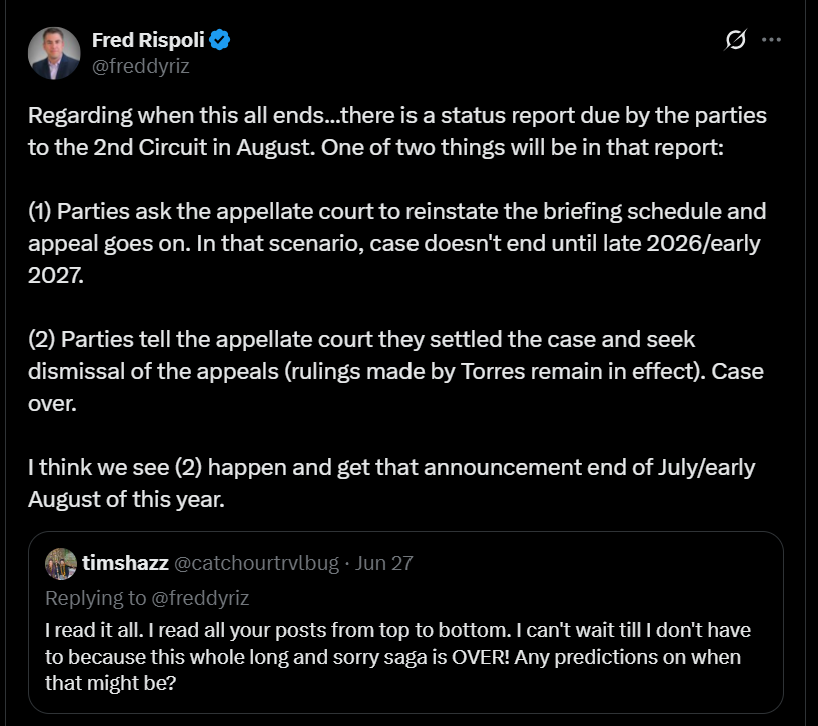
Task: Click the Fred Rispoli display name
Action: pyautogui.click(x=148, y=40)
